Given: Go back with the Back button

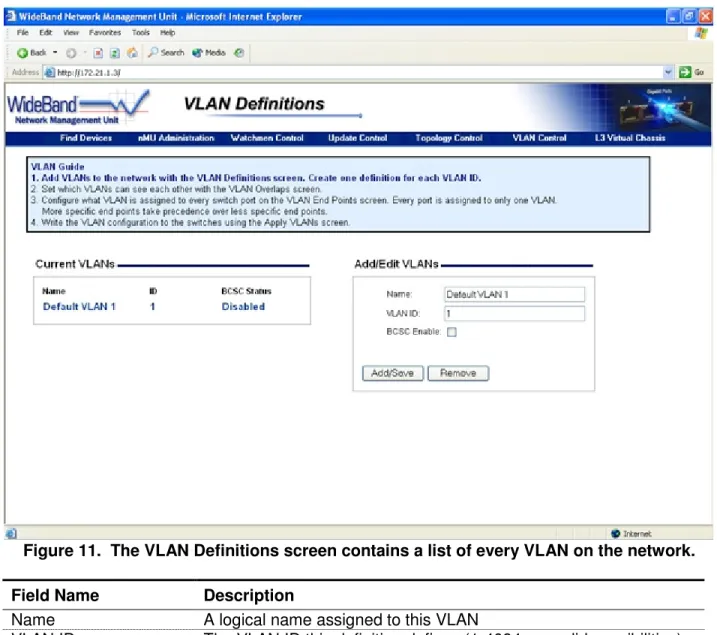Looking at the screenshot, I should [x=31, y=53].
